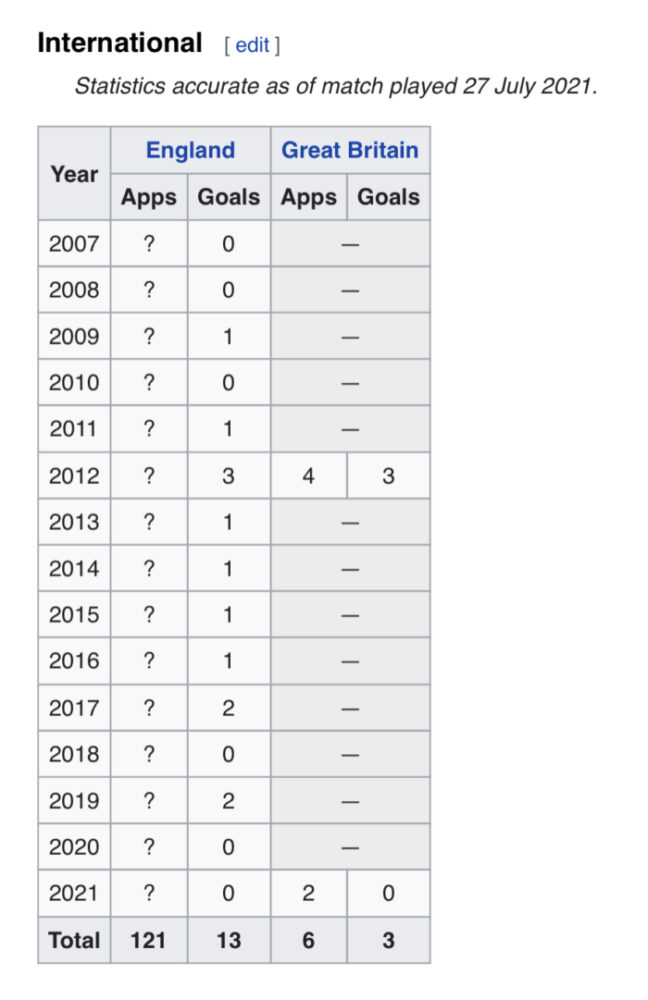Click the England total goals 13
Image resolution: width=648 pixels, height=1000 pixels.
pyautogui.click(x=228, y=940)
